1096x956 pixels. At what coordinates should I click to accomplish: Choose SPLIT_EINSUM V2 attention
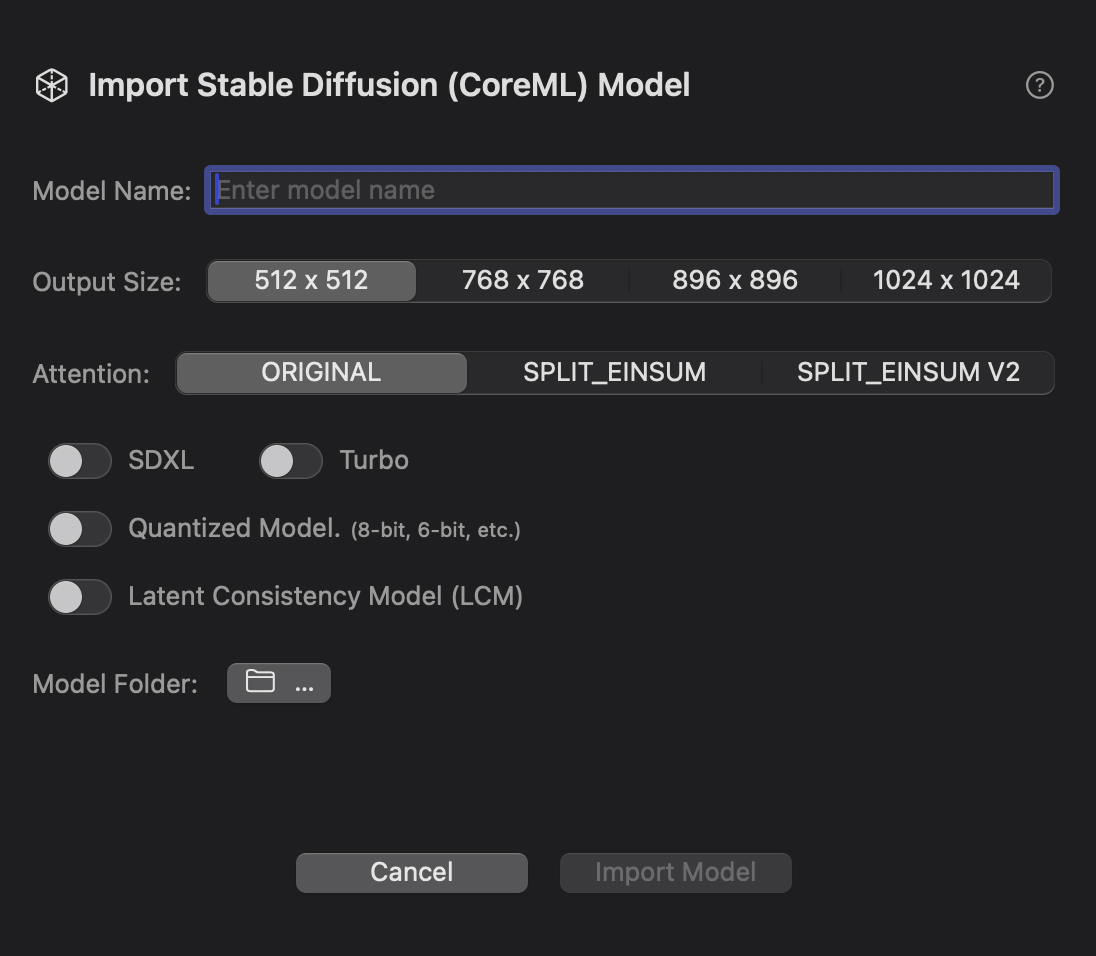click(x=908, y=373)
